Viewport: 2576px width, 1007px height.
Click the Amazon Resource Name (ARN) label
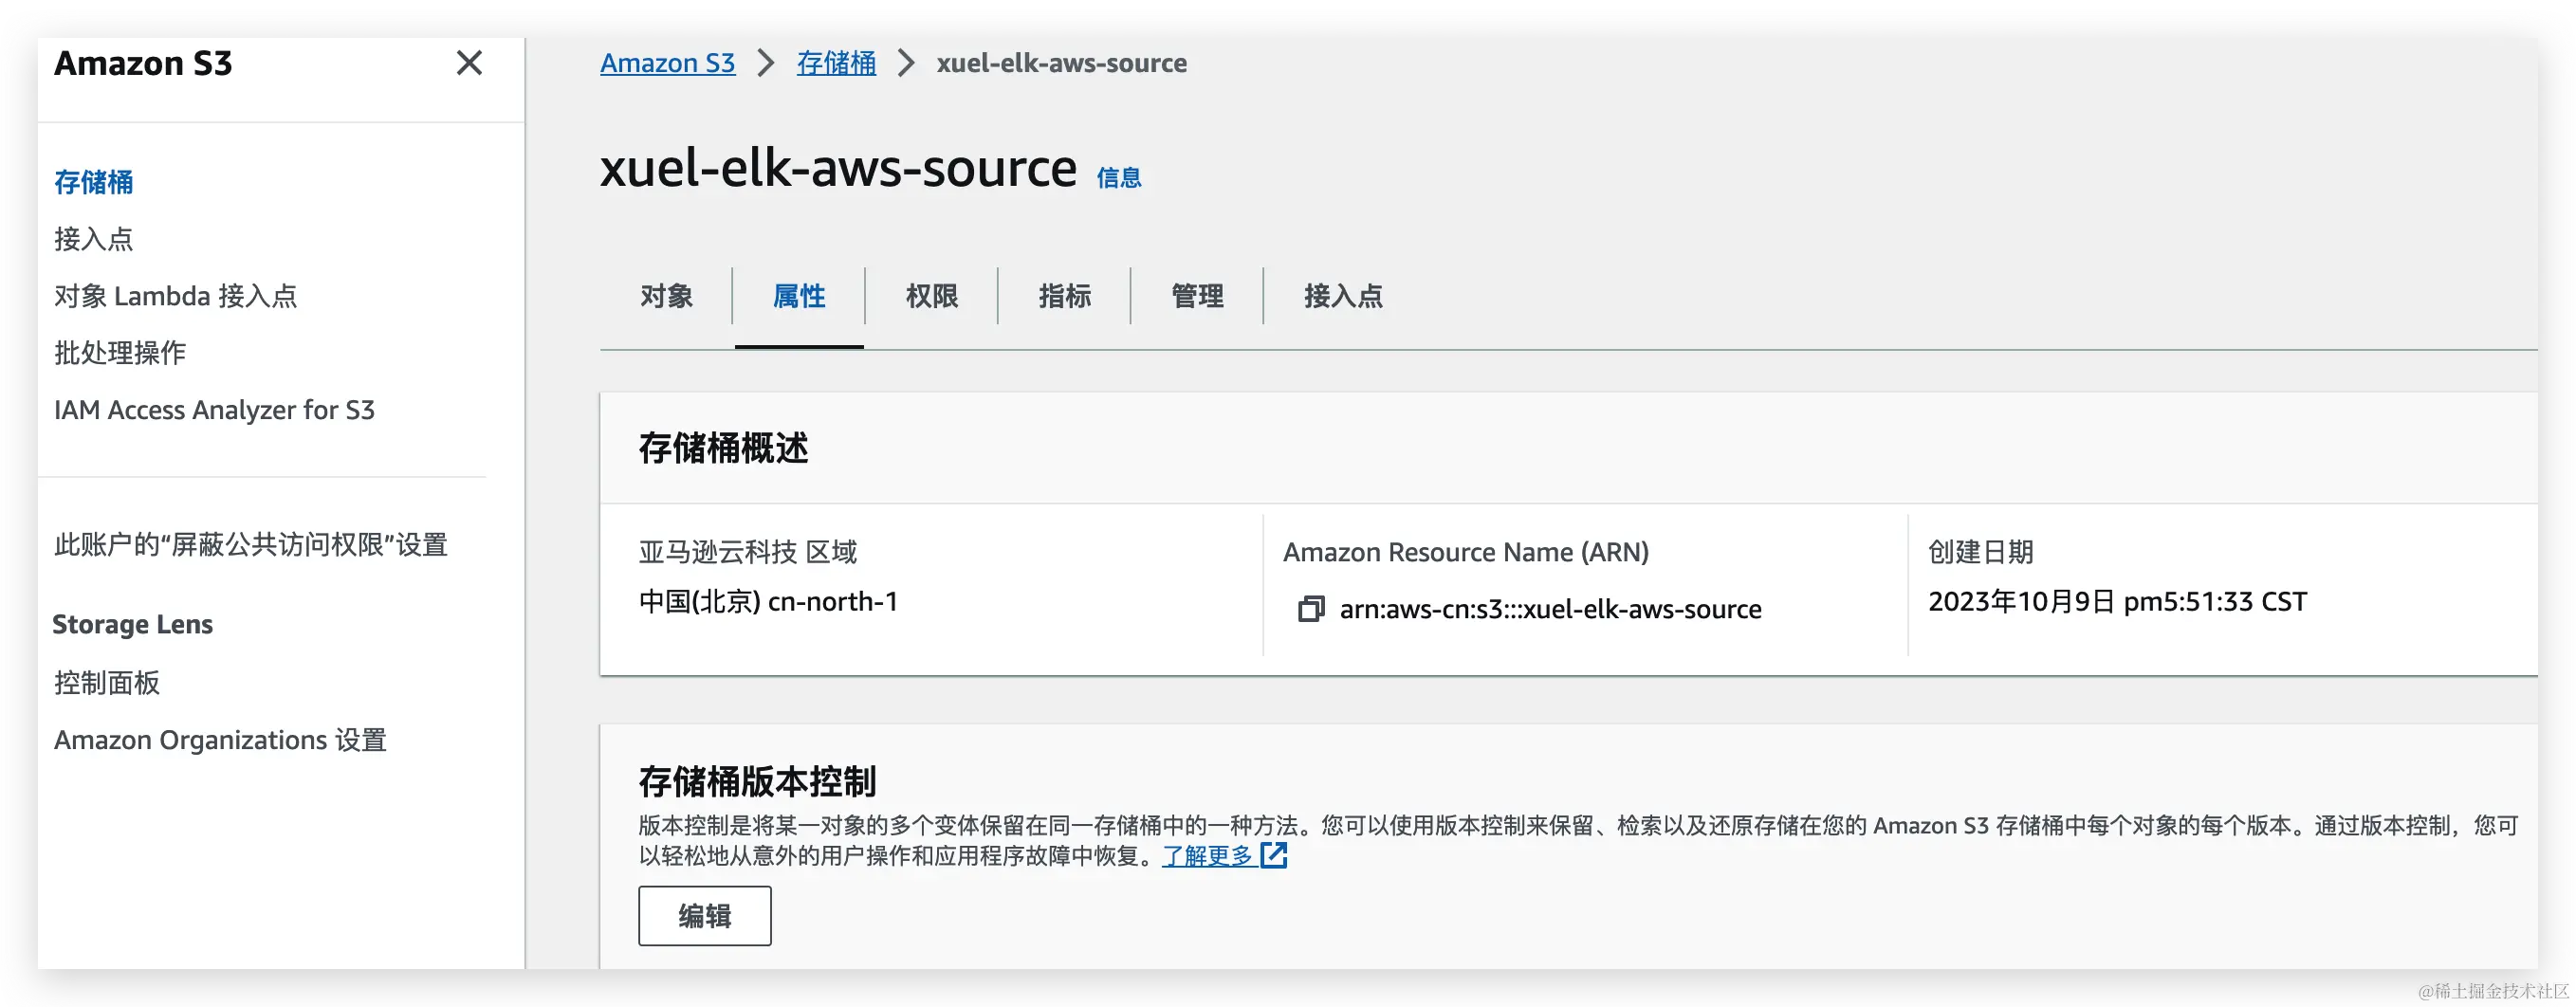click(x=1466, y=552)
